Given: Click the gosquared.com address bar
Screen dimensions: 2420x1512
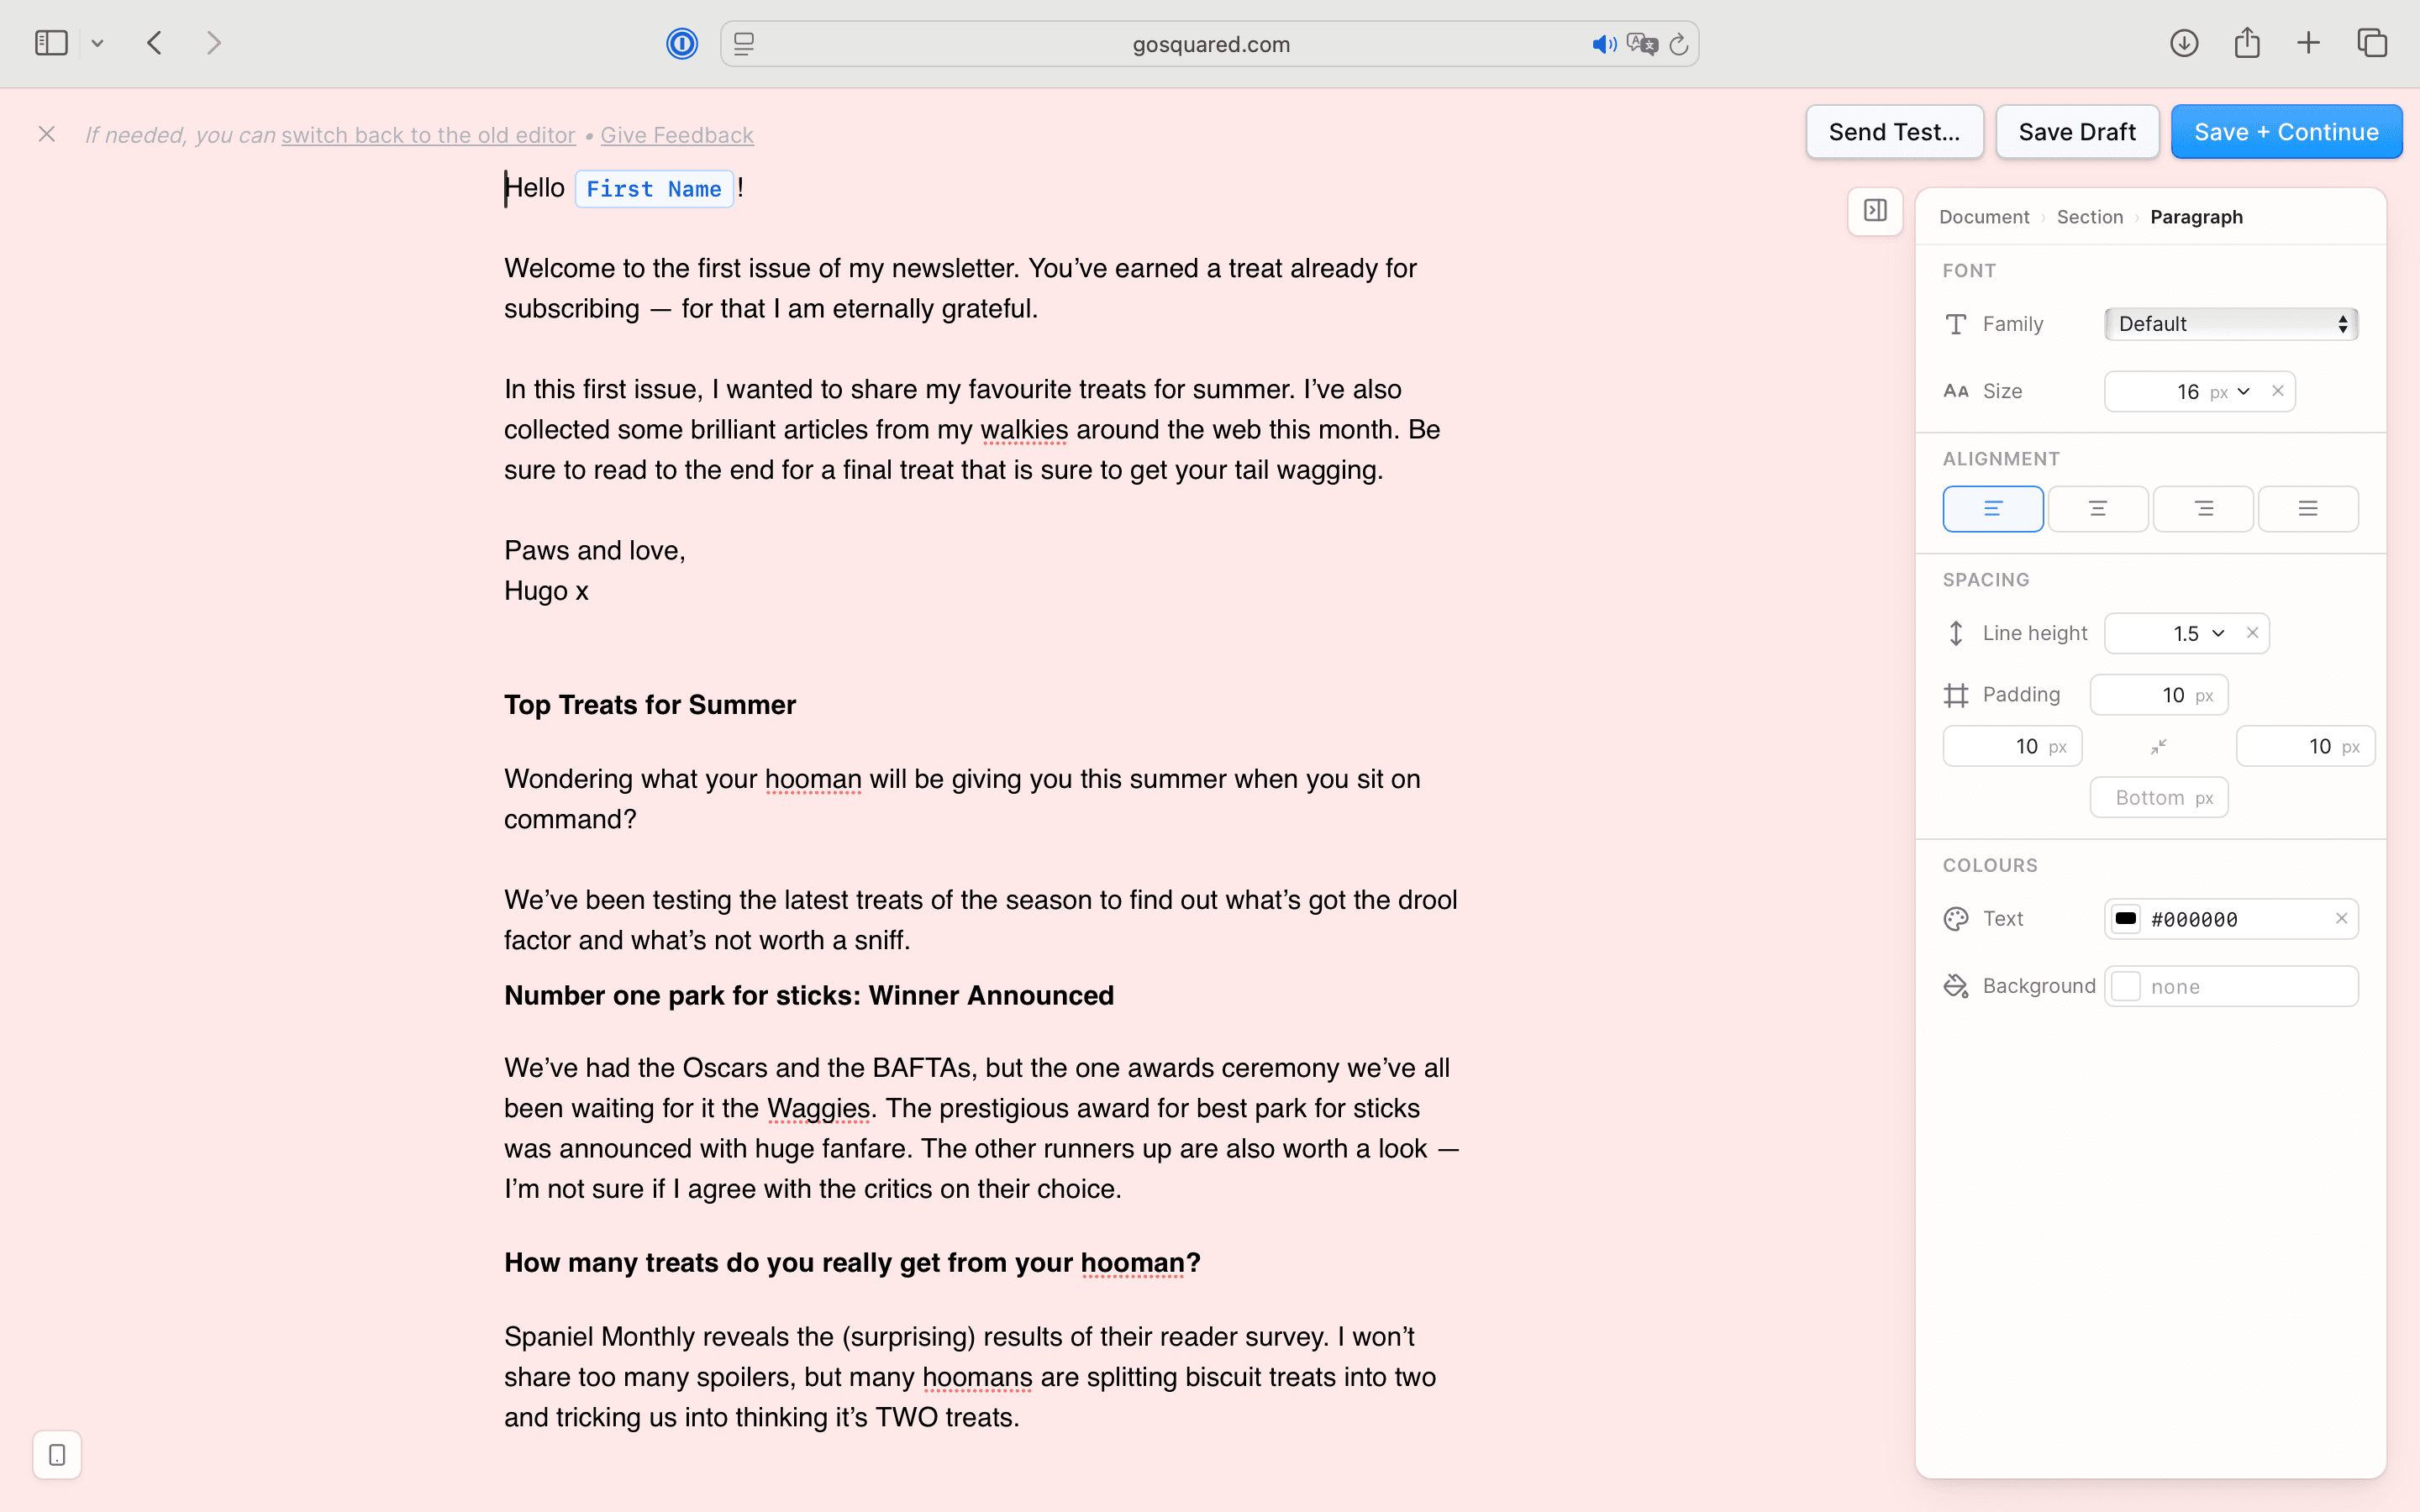Looking at the screenshot, I should pyautogui.click(x=1210, y=44).
